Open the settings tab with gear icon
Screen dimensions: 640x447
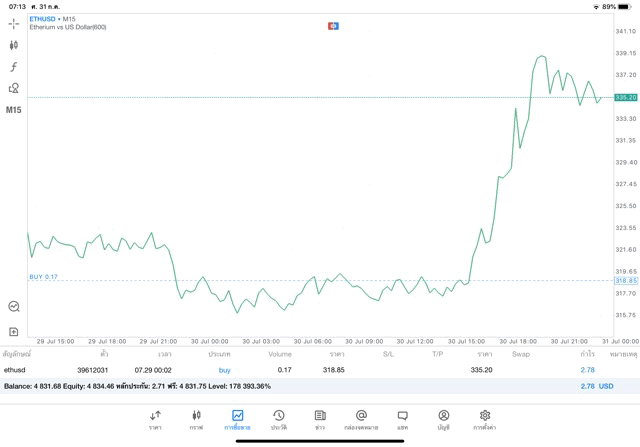pos(484,420)
